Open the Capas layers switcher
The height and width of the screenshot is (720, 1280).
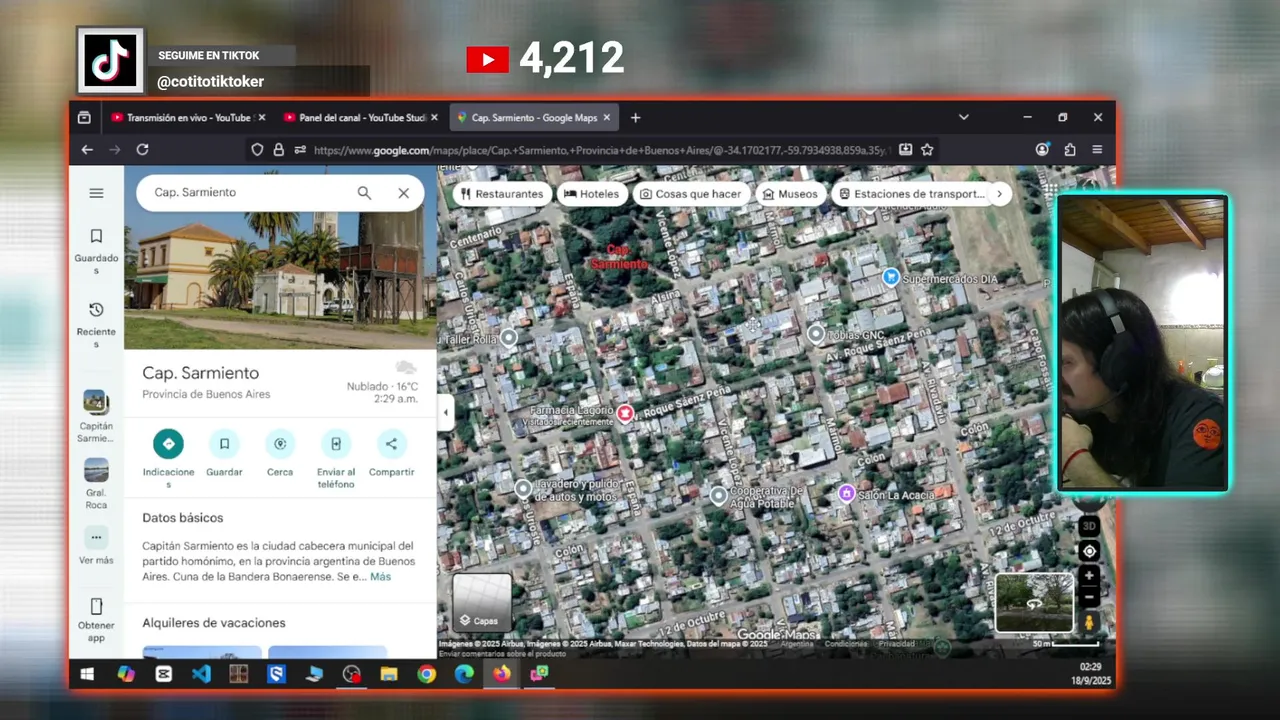[482, 603]
